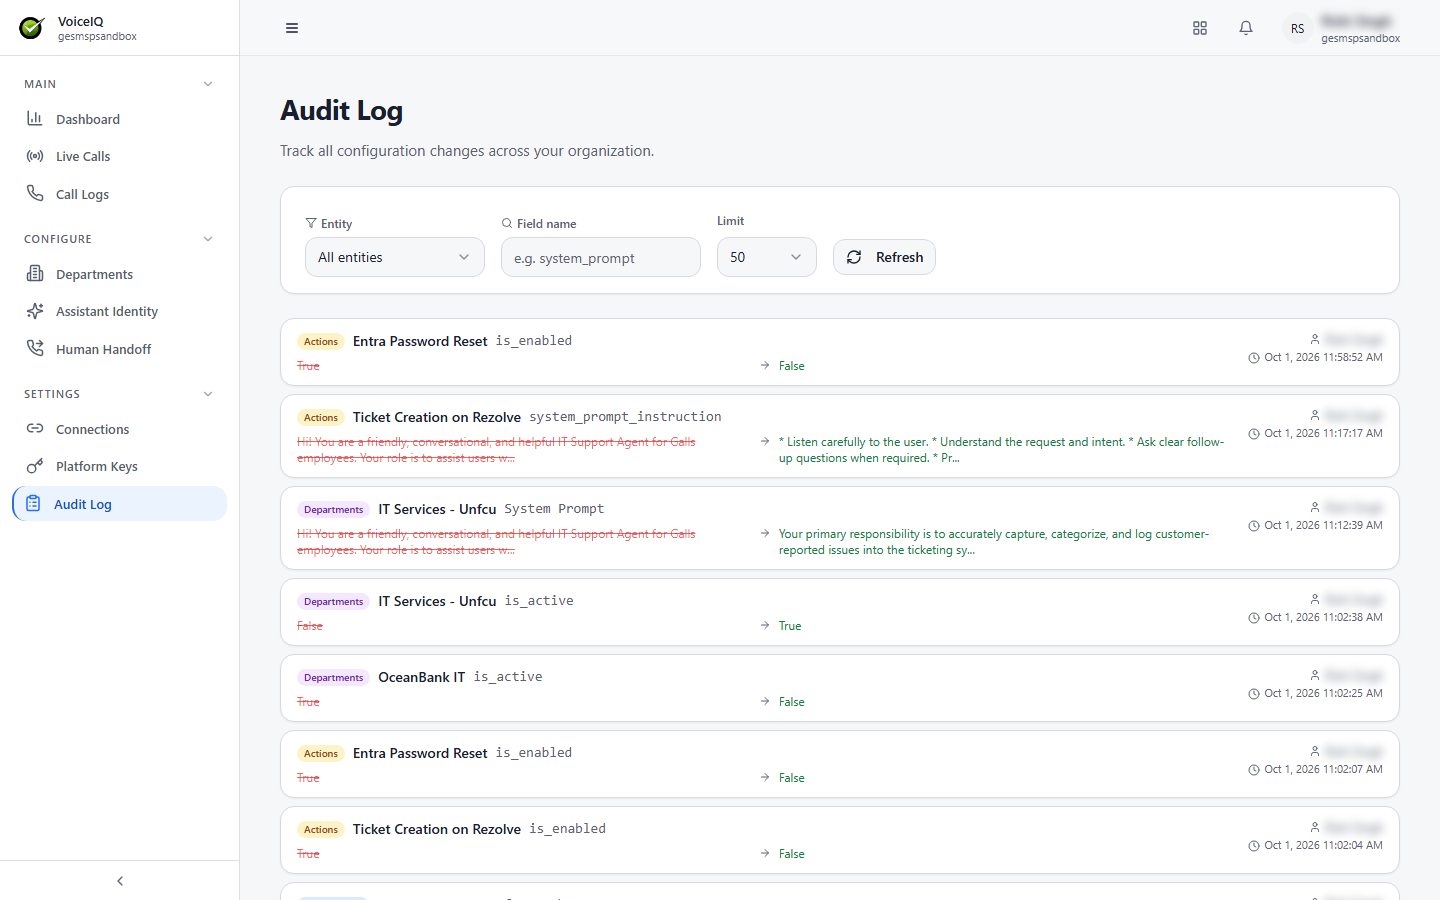Click the Live Calls broadcast icon

pos(35,156)
